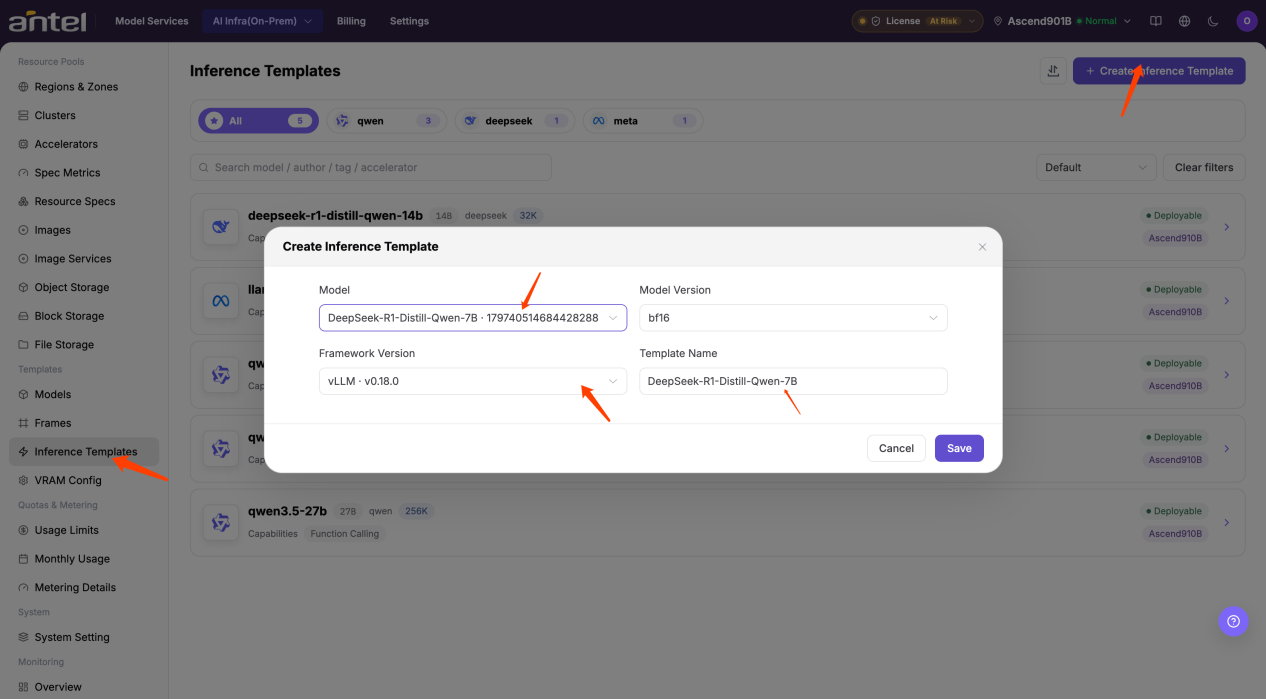Click the antel logo
Image resolution: width=1266 pixels, height=699 pixels.
[x=47, y=21]
